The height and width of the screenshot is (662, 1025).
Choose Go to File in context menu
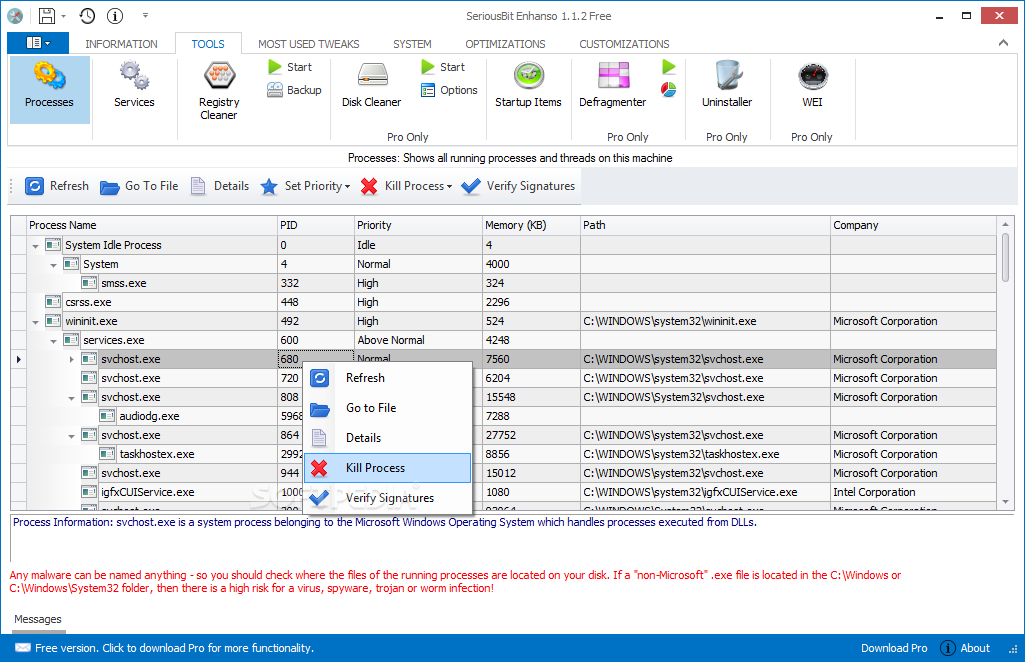click(x=388, y=408)
